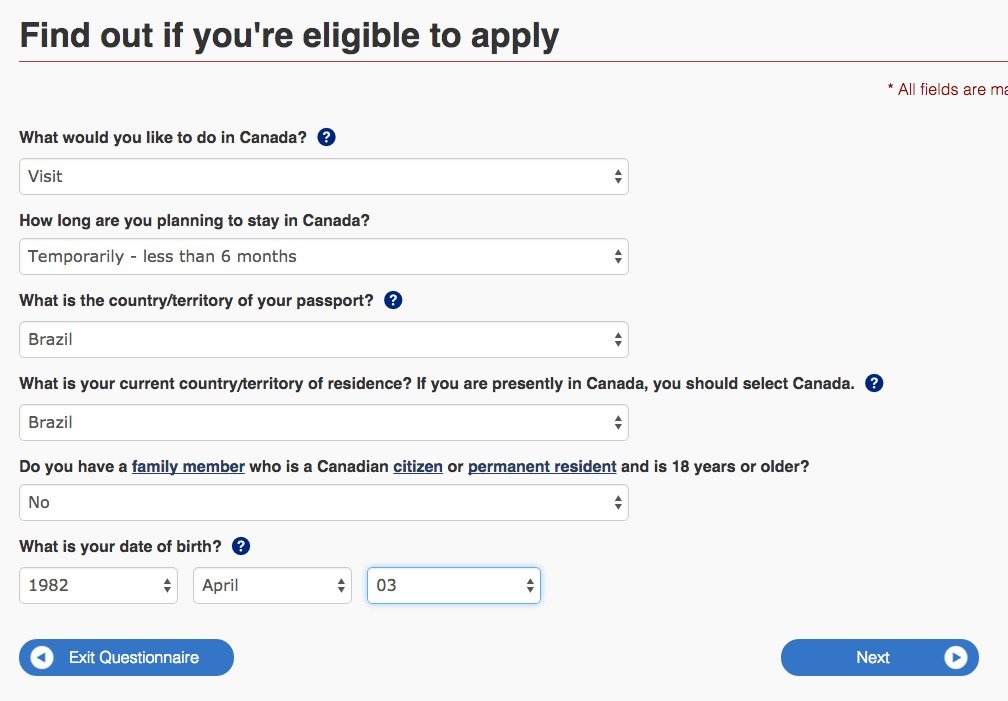The height and width of the screenshot is (701, 1008).
Task: Open the country of residence dropdown showing Brazil
Action: (324, 423)
